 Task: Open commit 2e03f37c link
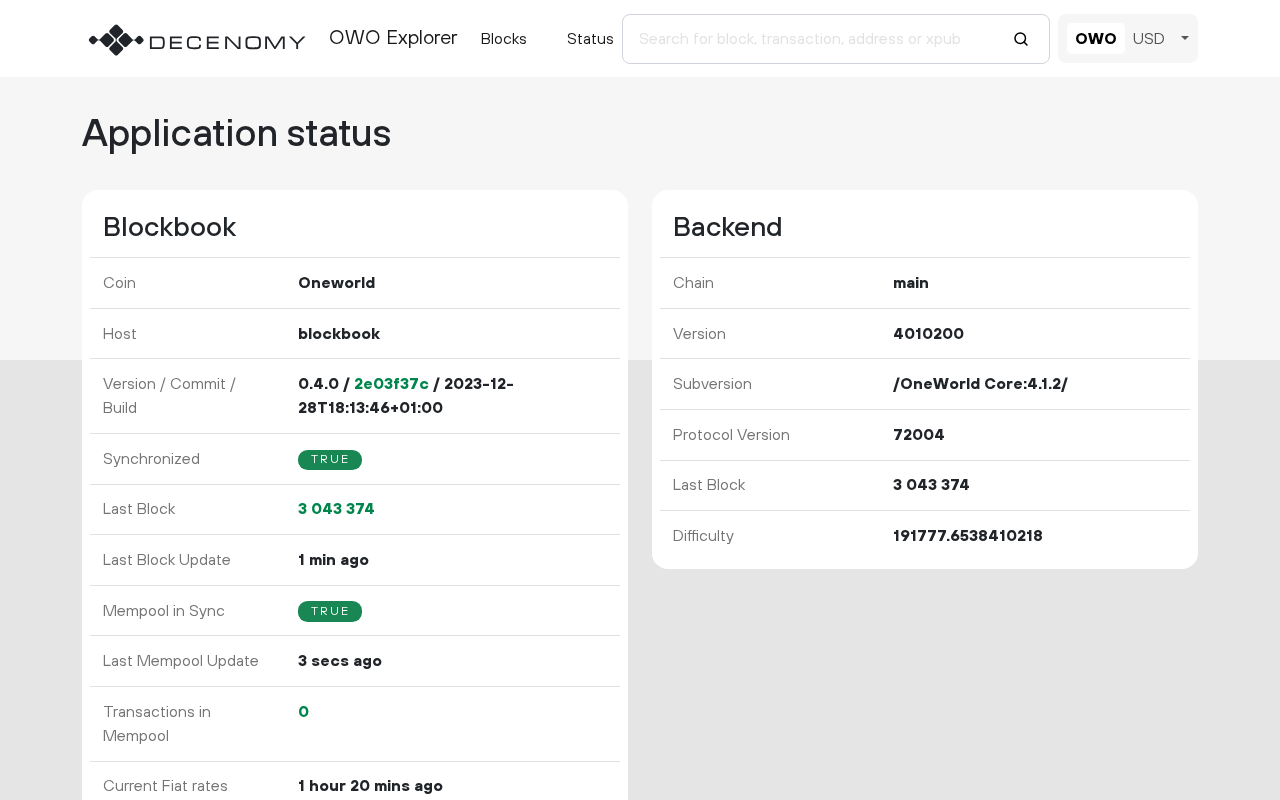391,384
